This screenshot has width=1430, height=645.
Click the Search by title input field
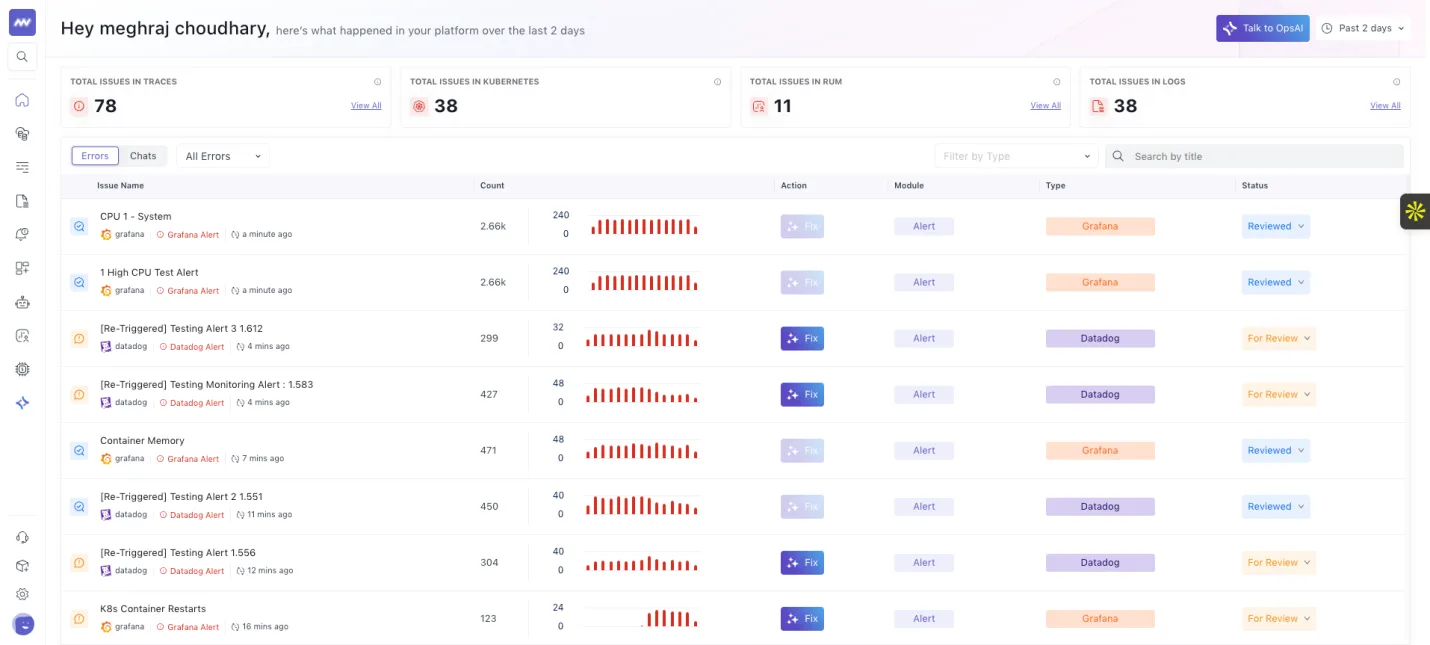click(x=1254, y=156)
